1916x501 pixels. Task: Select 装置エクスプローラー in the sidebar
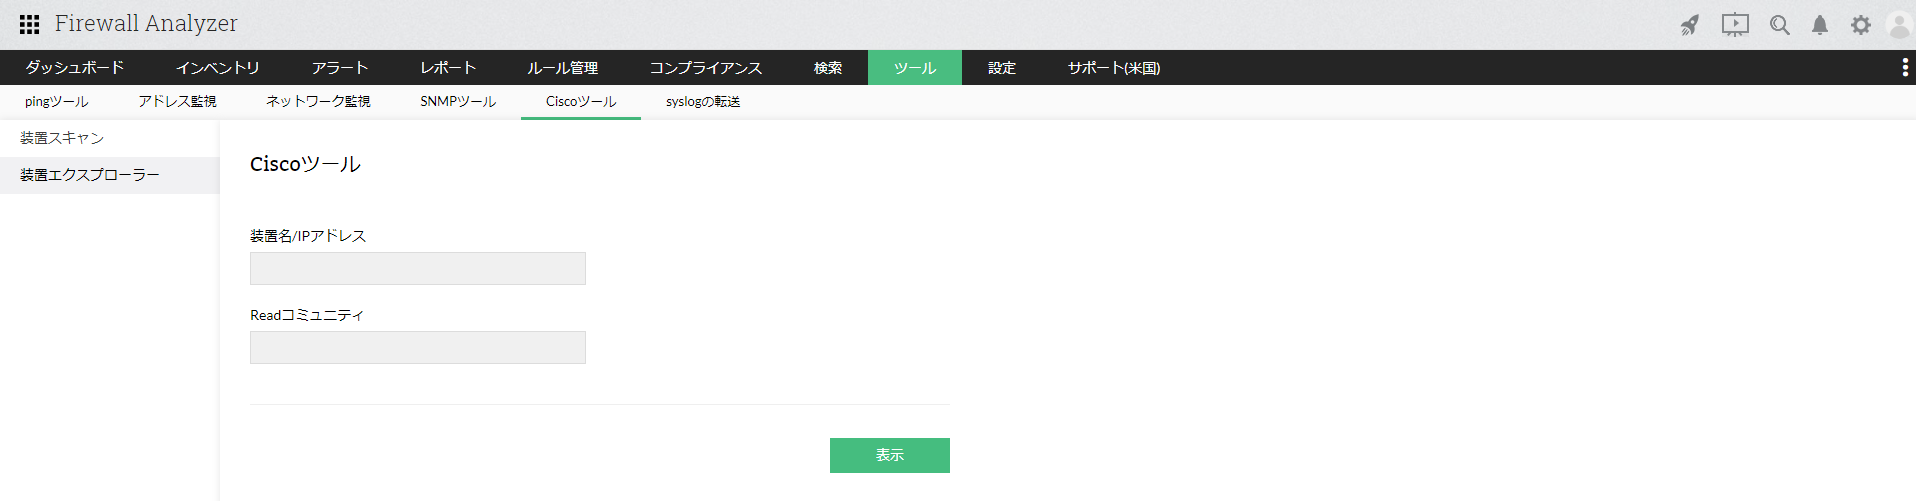click(x=110, y=175)
